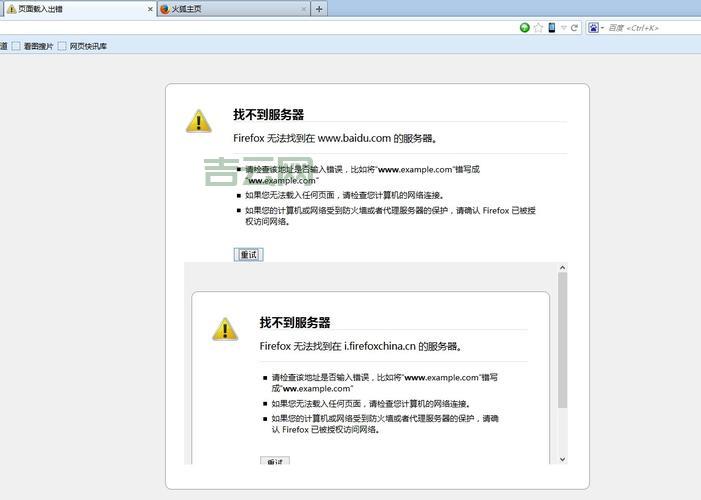Close the 火狐主页 tab
Screen dimensions: 701x500
click(x=304, y=9)
